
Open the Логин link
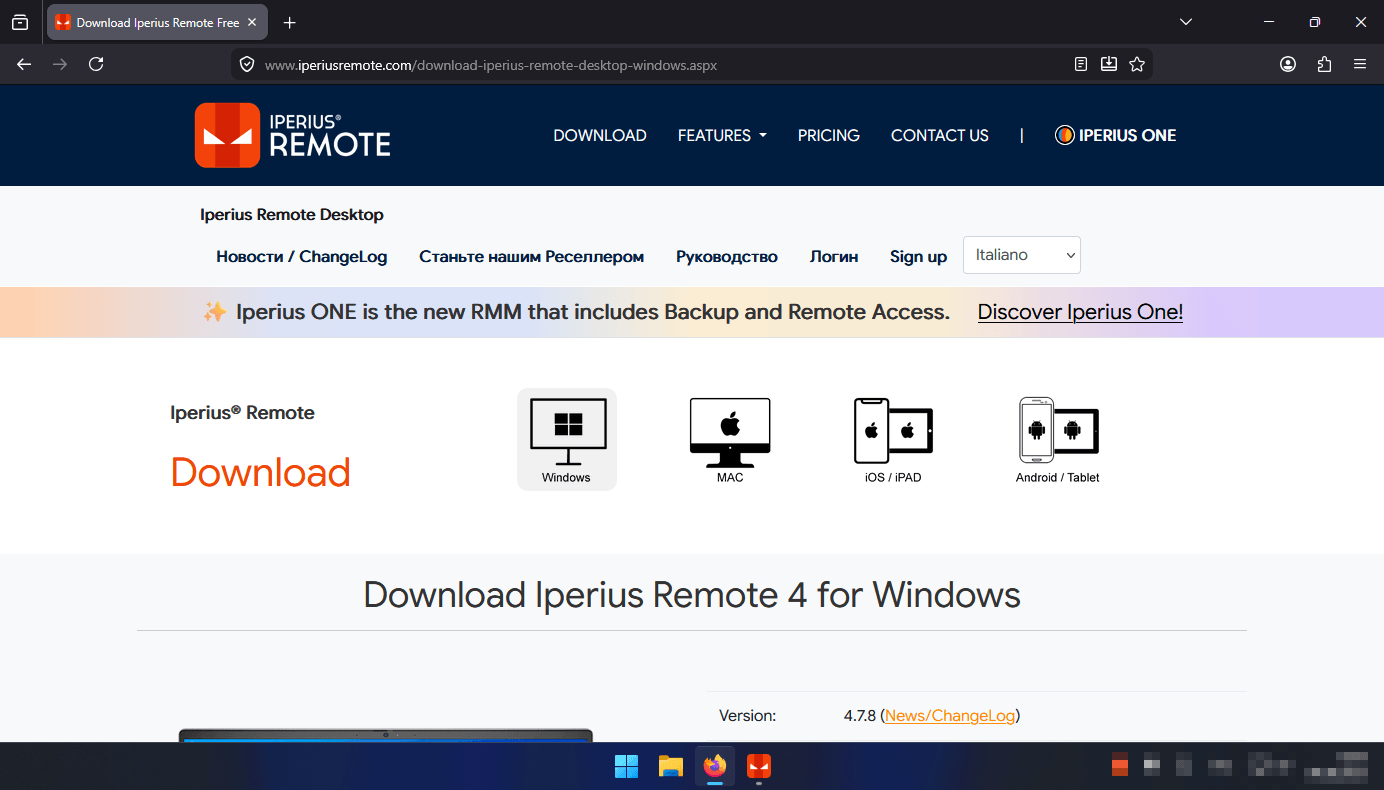[x=834, y=257]
